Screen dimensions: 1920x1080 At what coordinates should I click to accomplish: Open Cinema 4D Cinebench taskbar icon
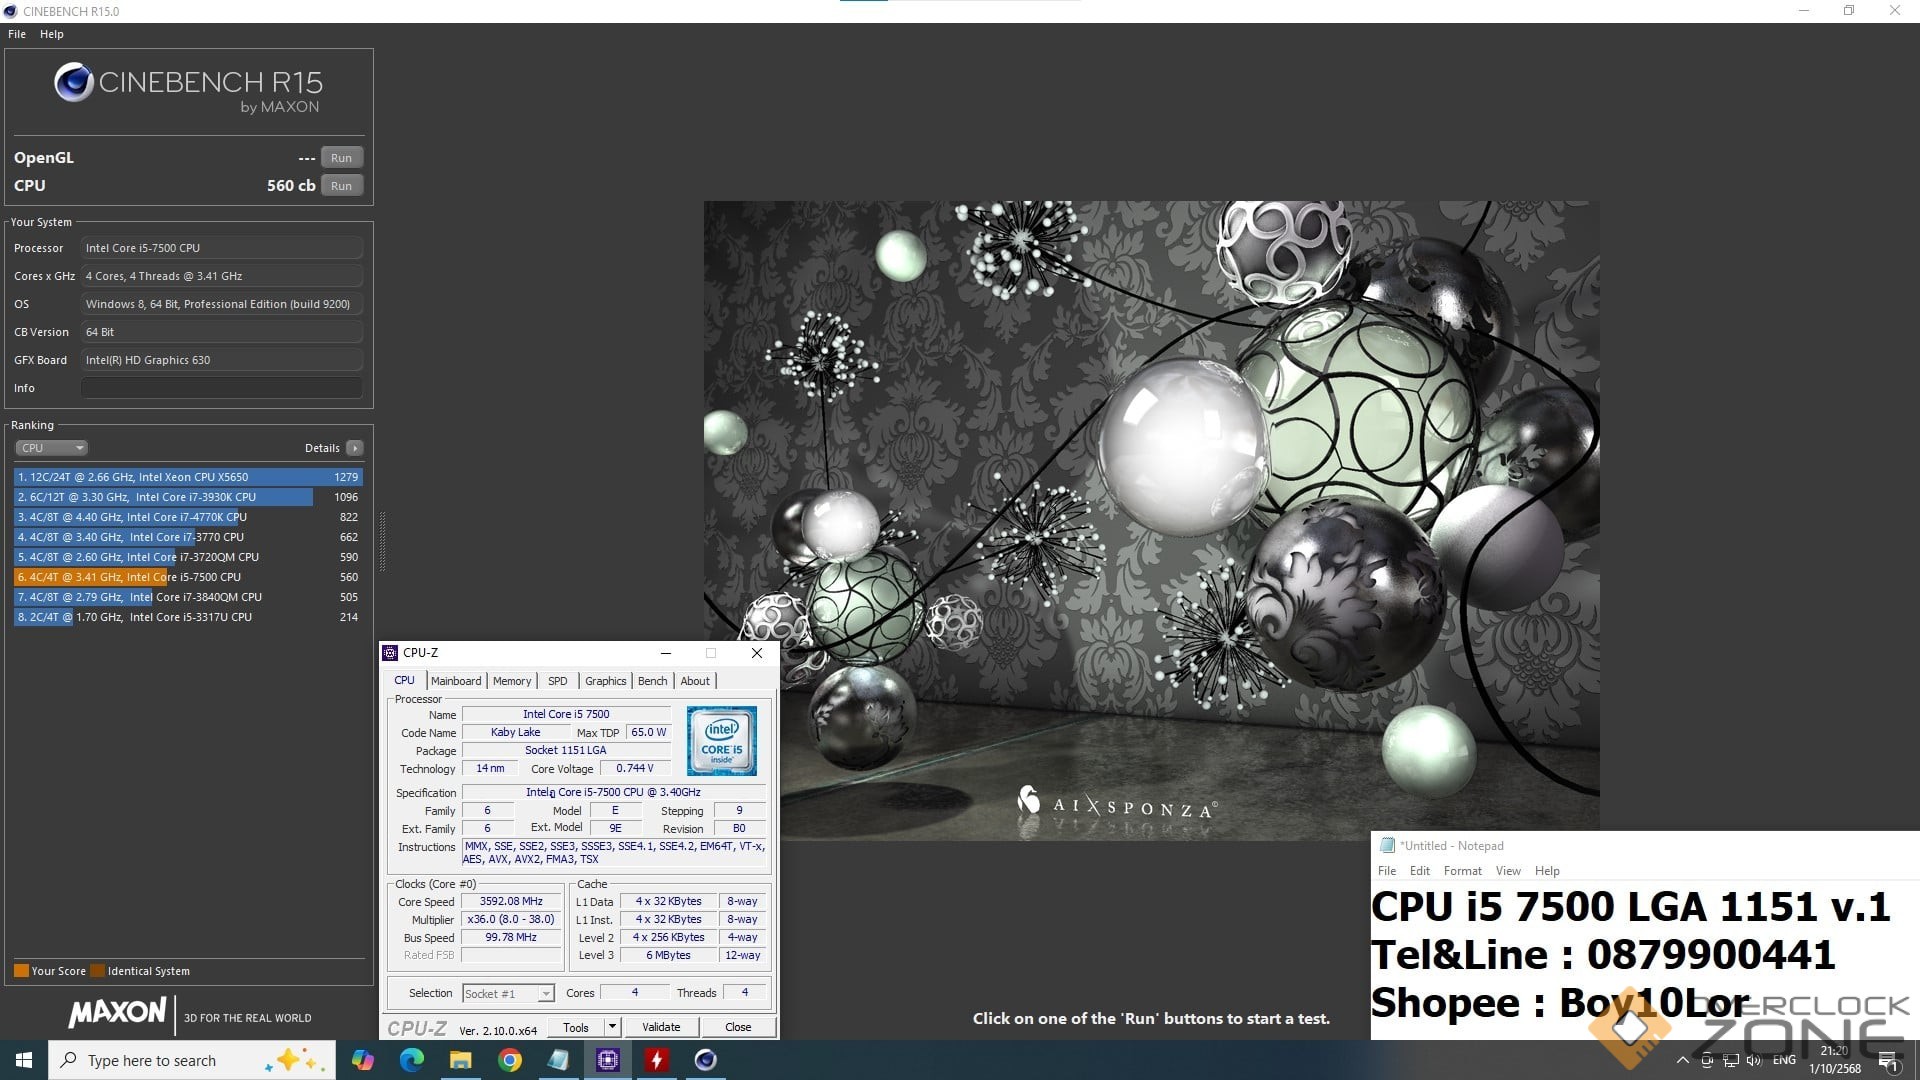(705, 1060)
